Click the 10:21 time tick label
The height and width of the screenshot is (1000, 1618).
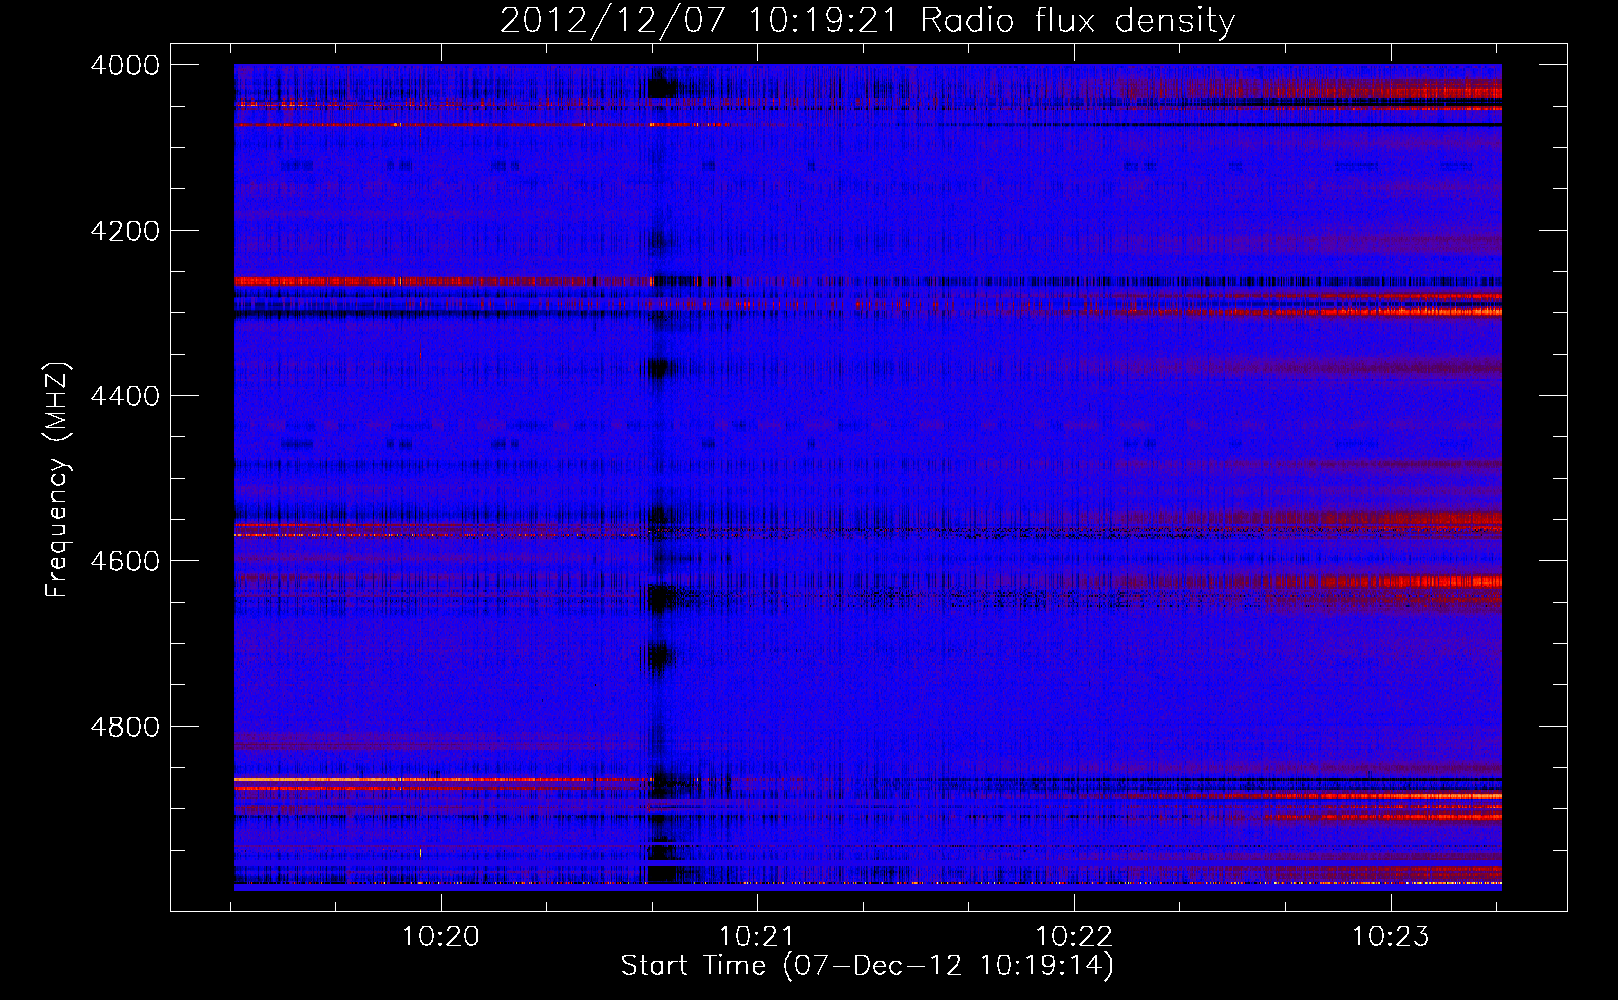pyautogui.click(x=757, y=937)
